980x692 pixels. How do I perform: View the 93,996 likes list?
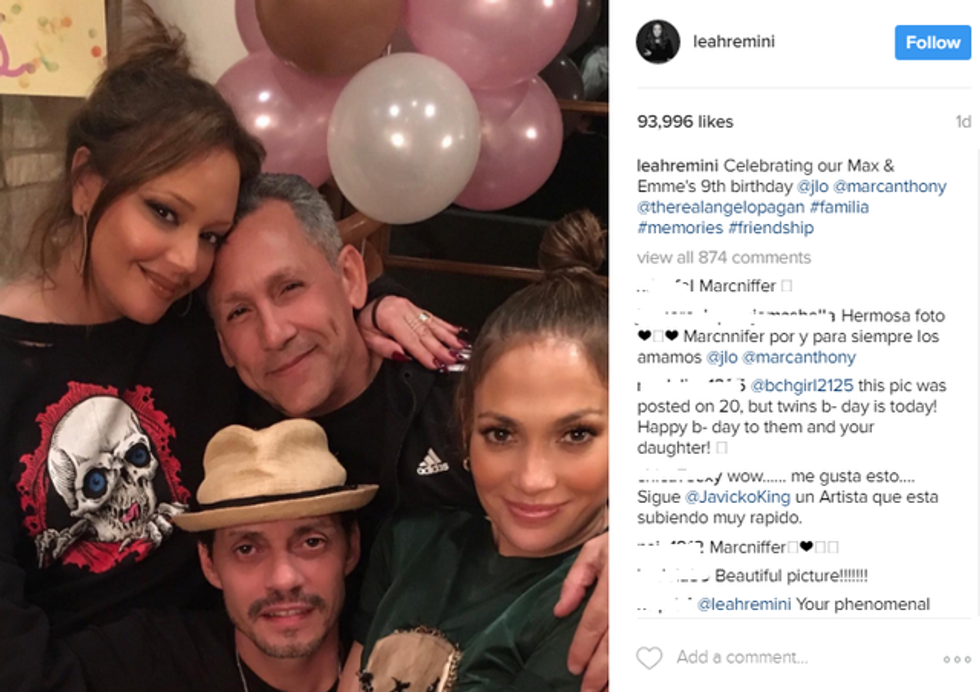pyautogui.click(x=685, y=121)
